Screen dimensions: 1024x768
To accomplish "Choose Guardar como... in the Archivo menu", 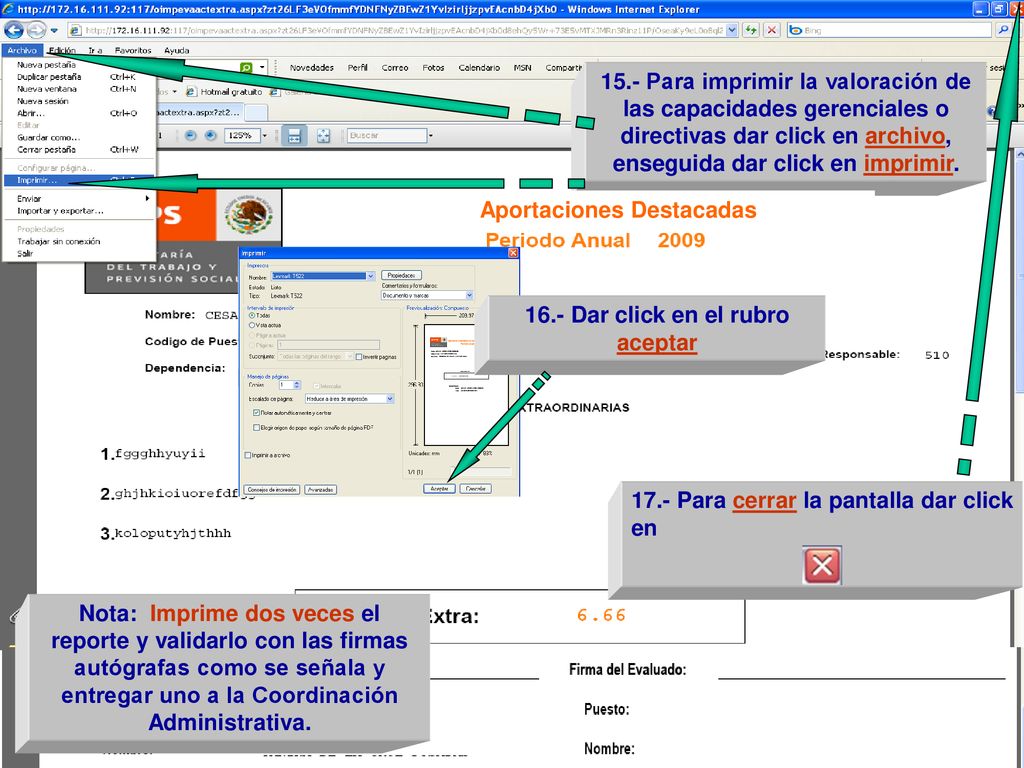I will click(x=78, y=138).
